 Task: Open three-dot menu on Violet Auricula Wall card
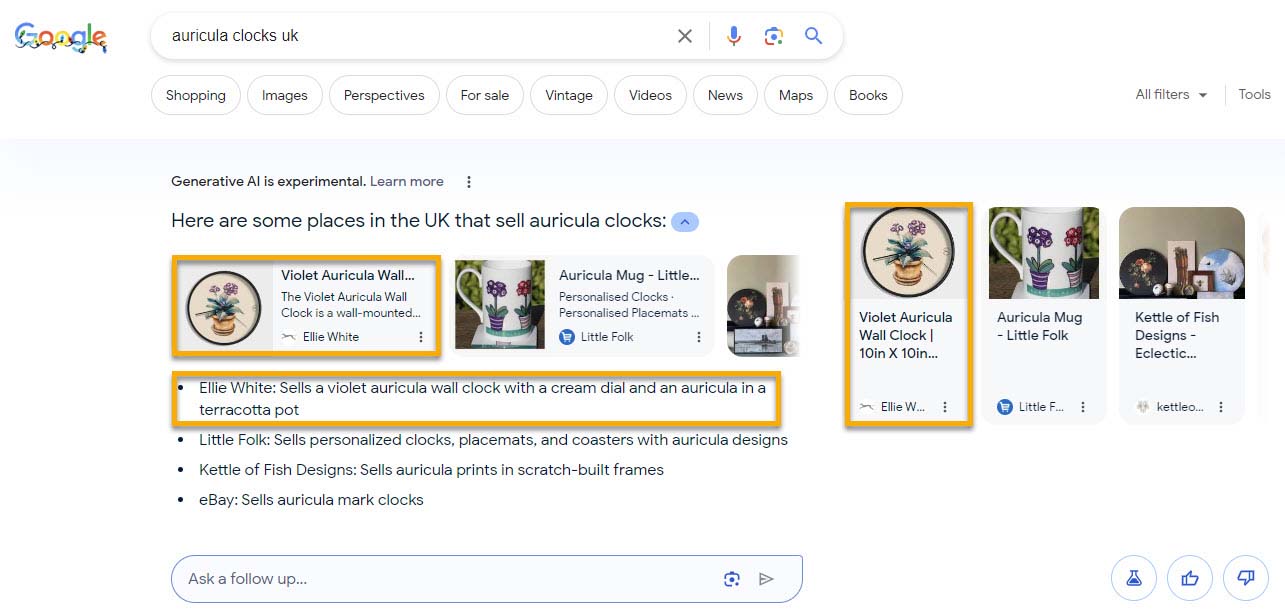(x=421, y=337)
